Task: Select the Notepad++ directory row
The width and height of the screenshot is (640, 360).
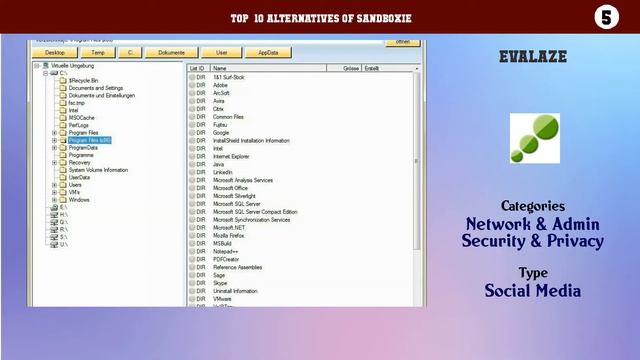Action: [x=300, y=251]
